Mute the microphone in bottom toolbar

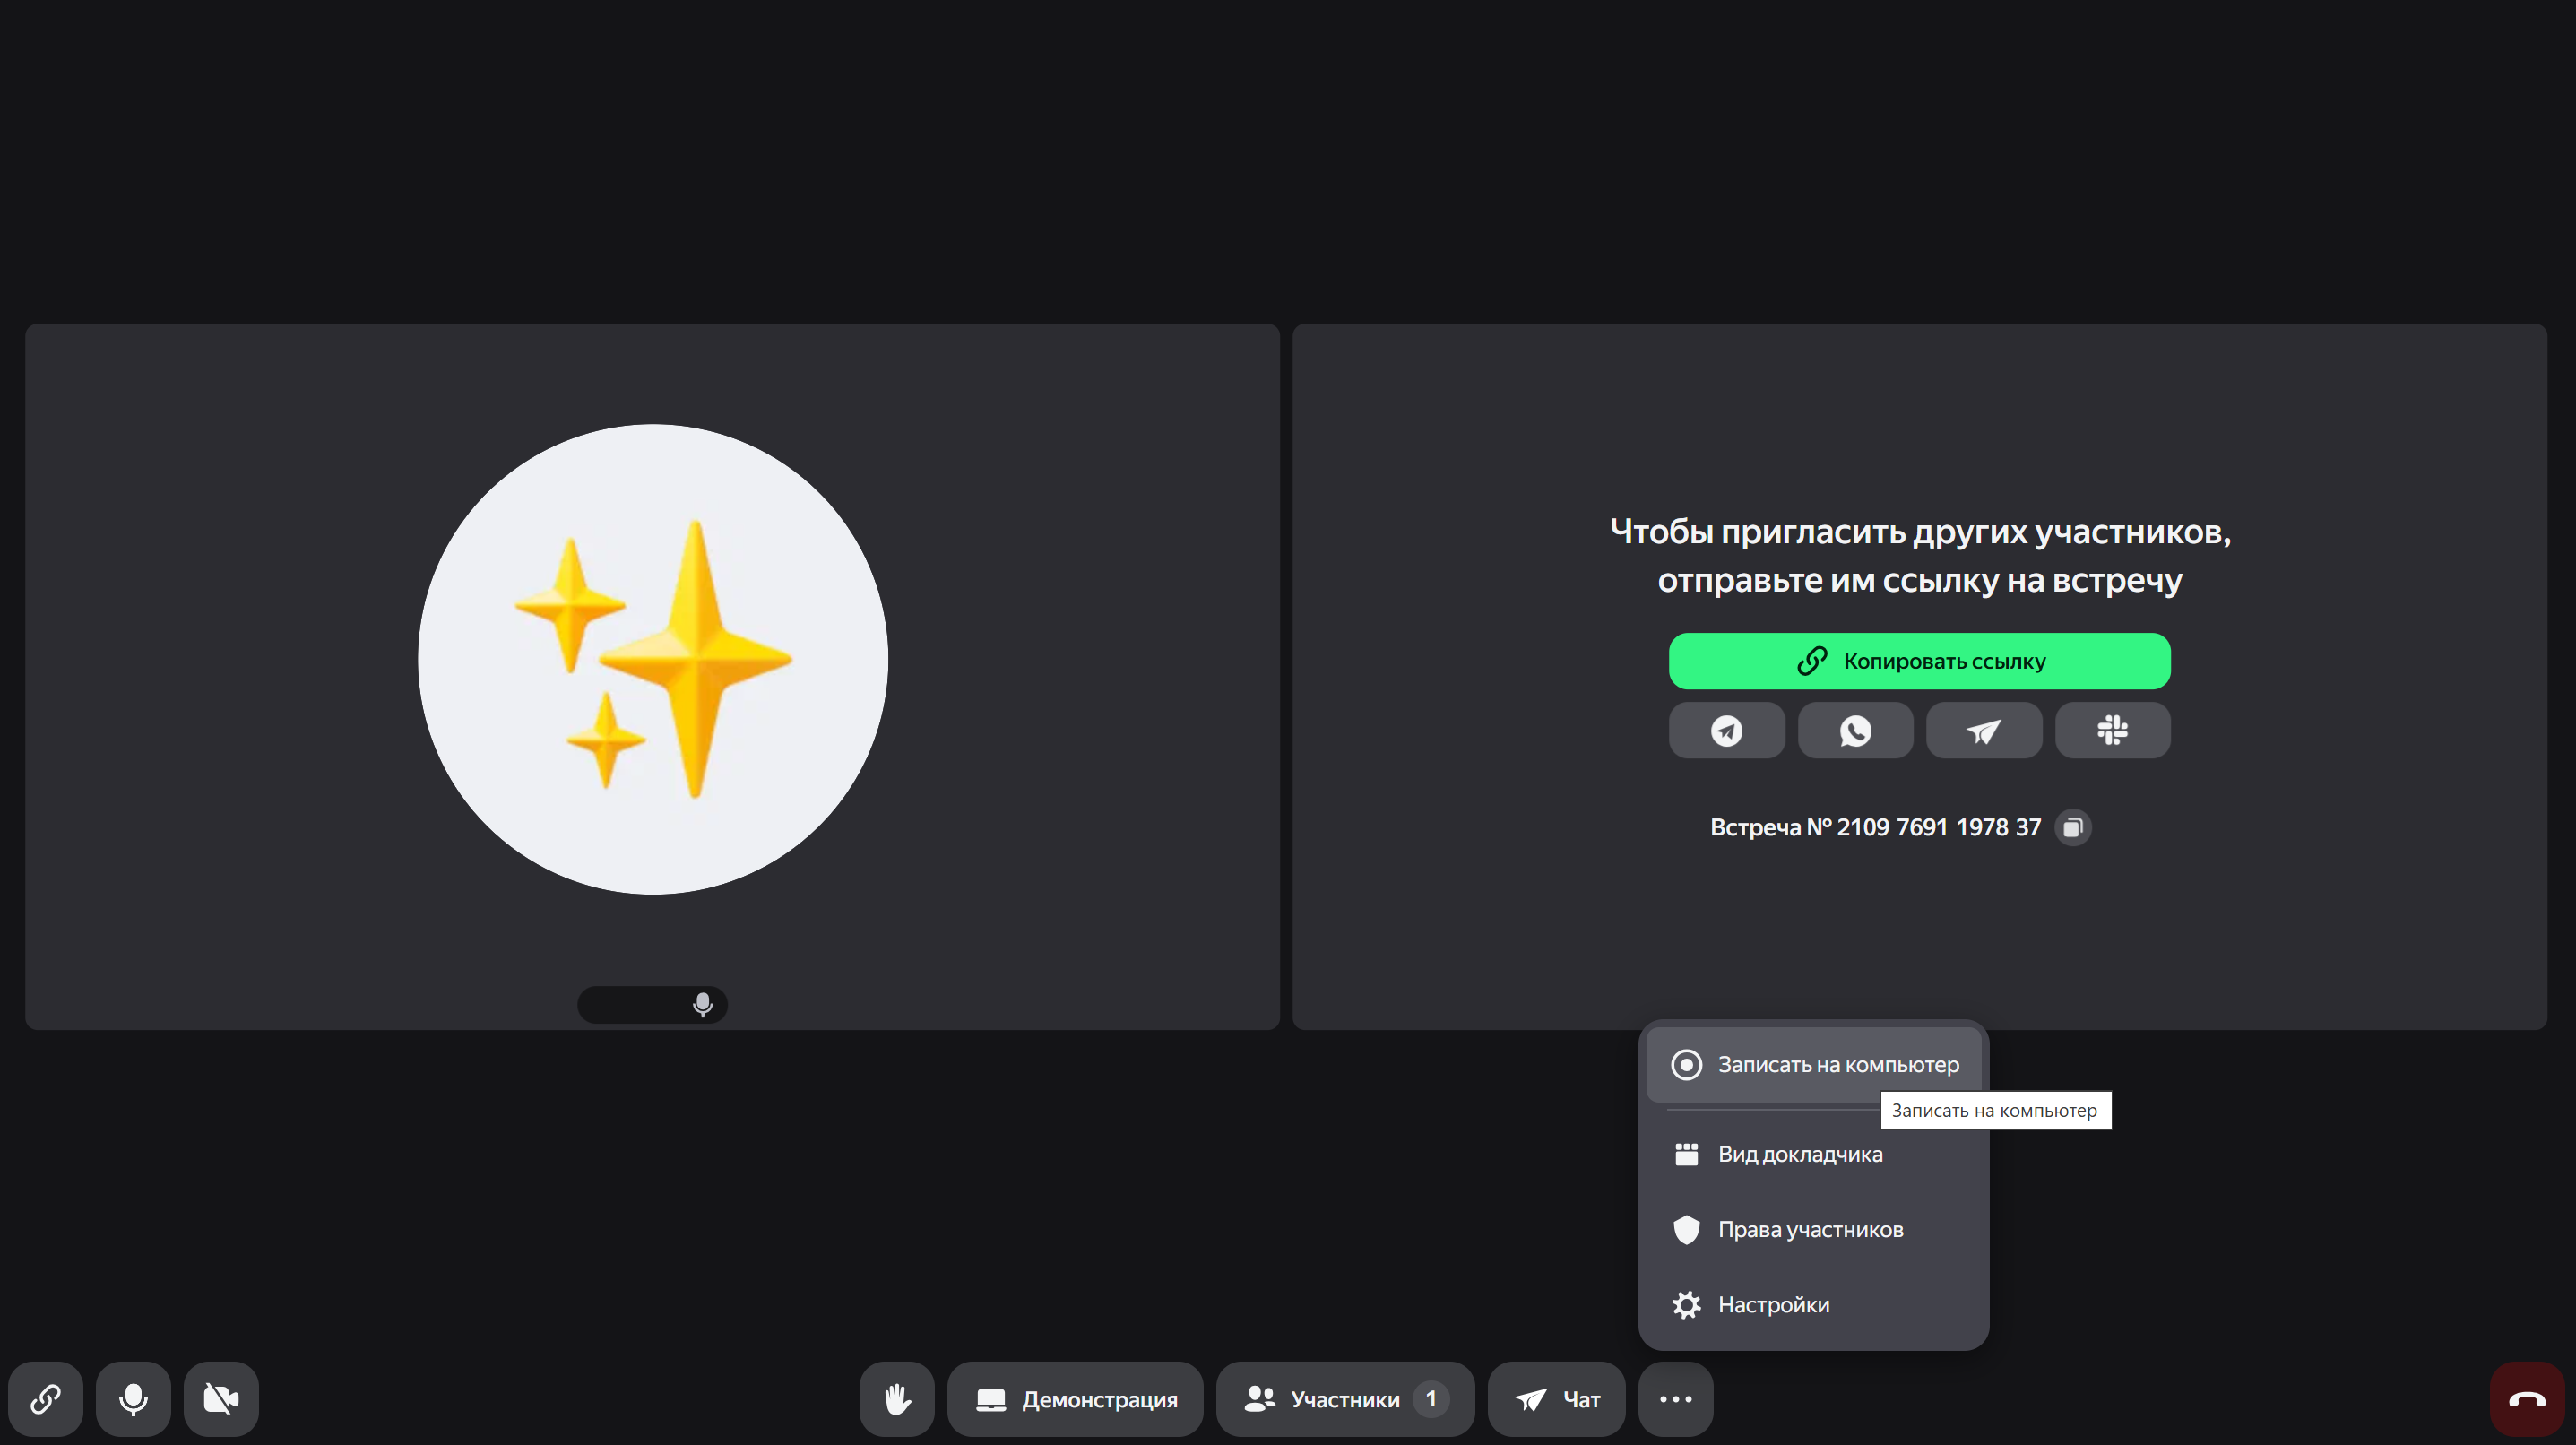pos(133,1398)
